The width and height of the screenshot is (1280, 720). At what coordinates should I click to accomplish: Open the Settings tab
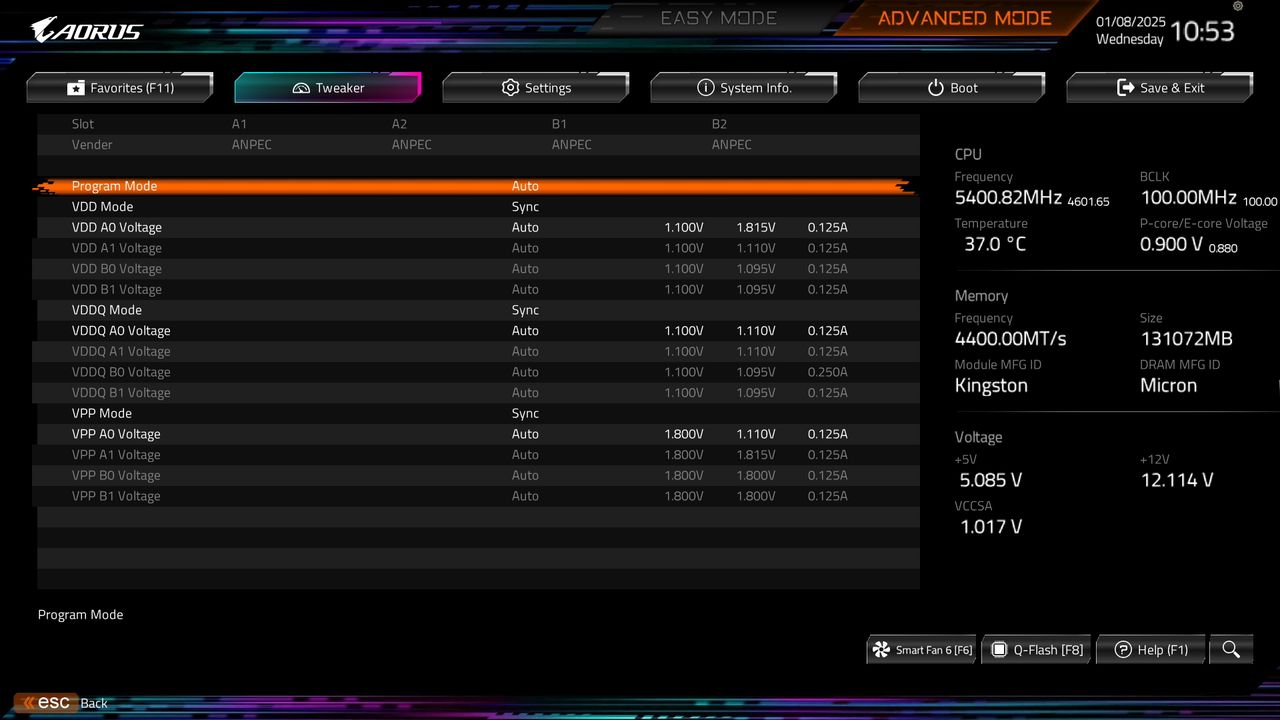pos(536,88)
